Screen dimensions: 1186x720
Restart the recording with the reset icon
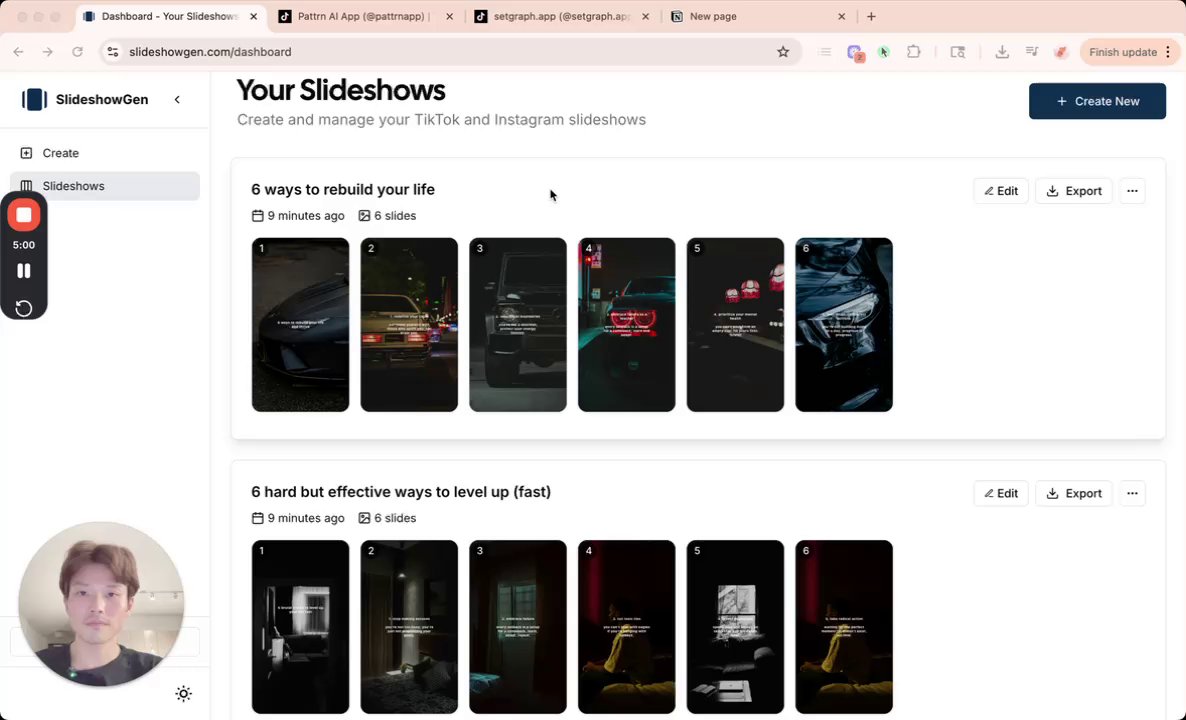click(x=24, y=308)
